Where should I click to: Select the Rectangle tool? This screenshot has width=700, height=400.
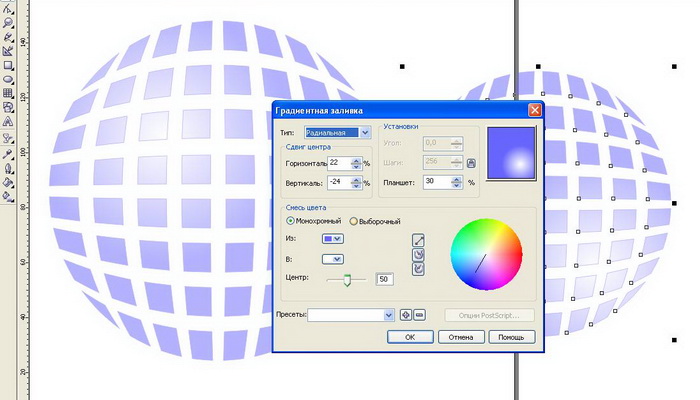click(8, 65)
